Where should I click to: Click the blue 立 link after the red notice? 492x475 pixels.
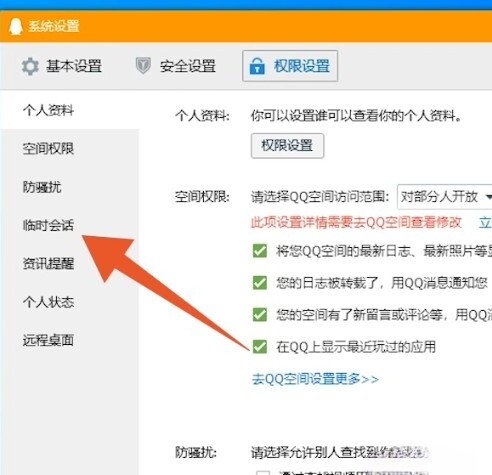485,222
